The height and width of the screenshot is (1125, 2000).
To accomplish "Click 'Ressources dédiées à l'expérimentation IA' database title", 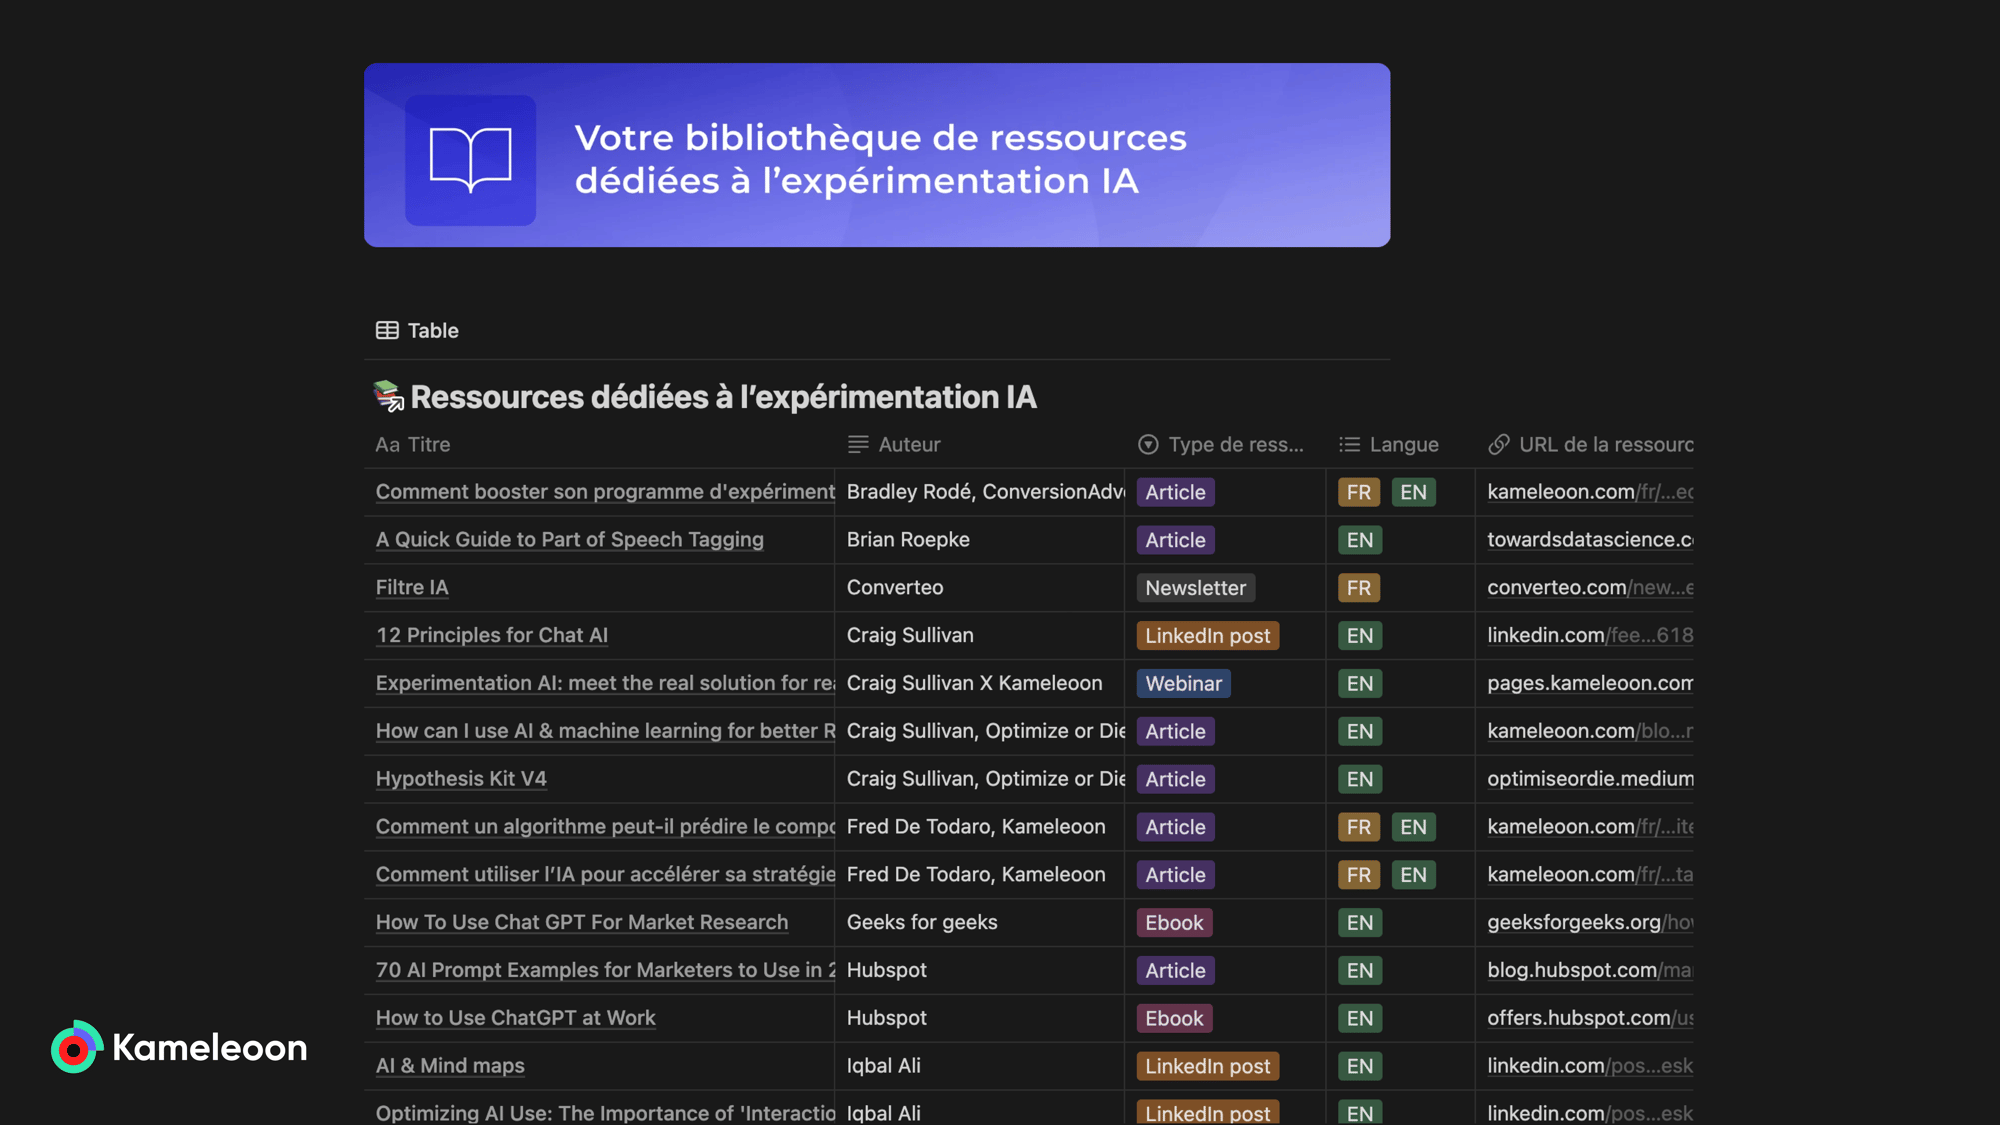I will click(723, 397).
